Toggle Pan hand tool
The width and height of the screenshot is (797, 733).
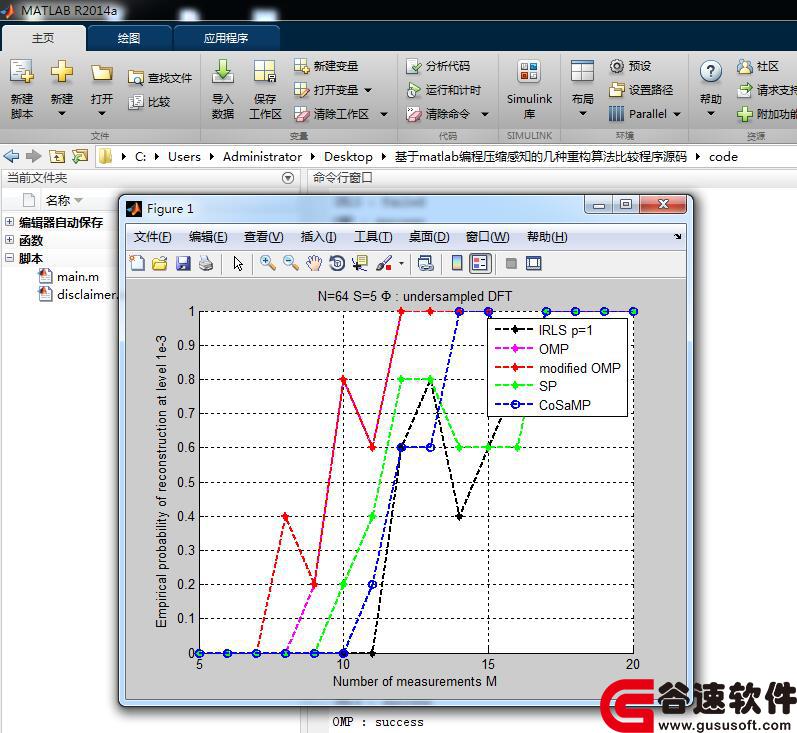coord(314,263)
